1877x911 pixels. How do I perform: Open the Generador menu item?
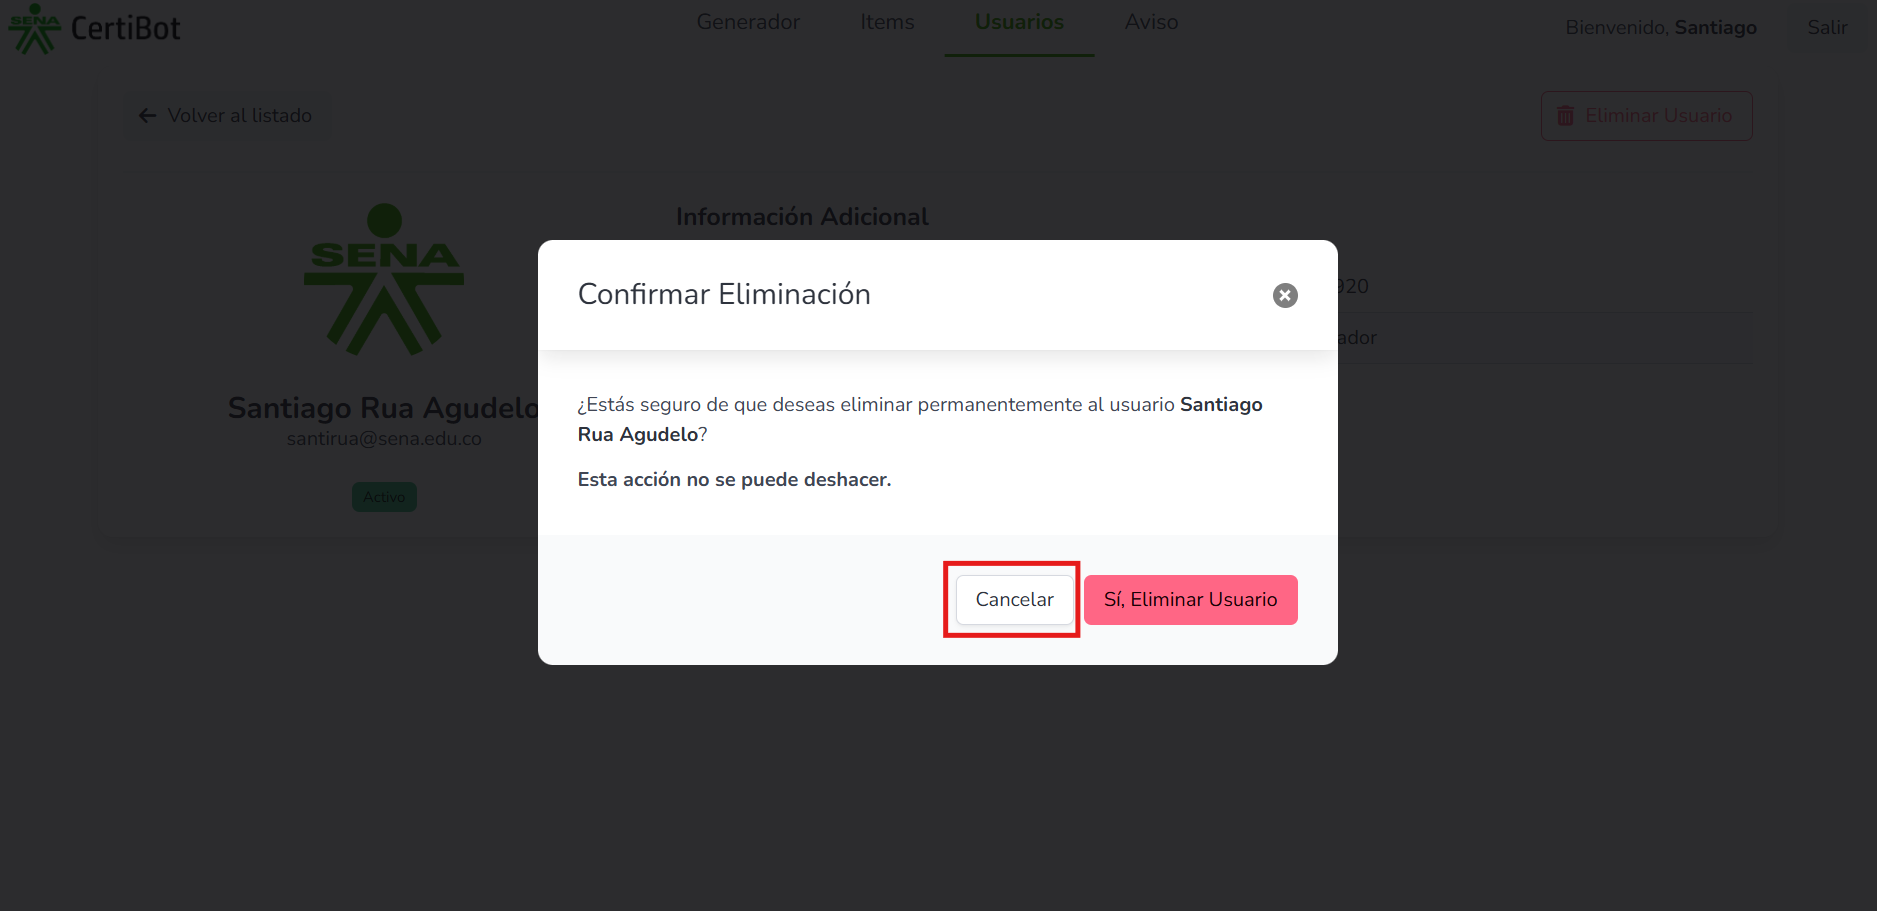coord(748,22)
